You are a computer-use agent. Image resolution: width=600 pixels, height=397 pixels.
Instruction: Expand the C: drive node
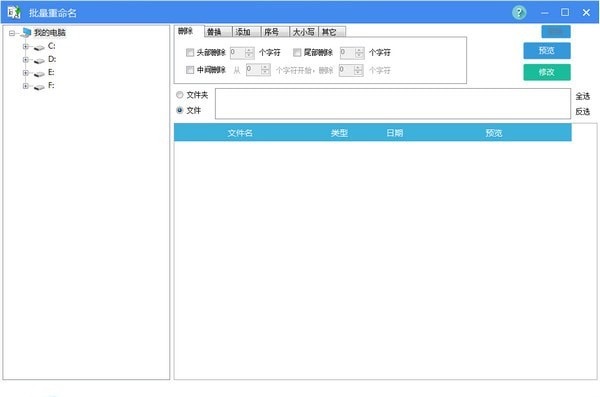26,46
